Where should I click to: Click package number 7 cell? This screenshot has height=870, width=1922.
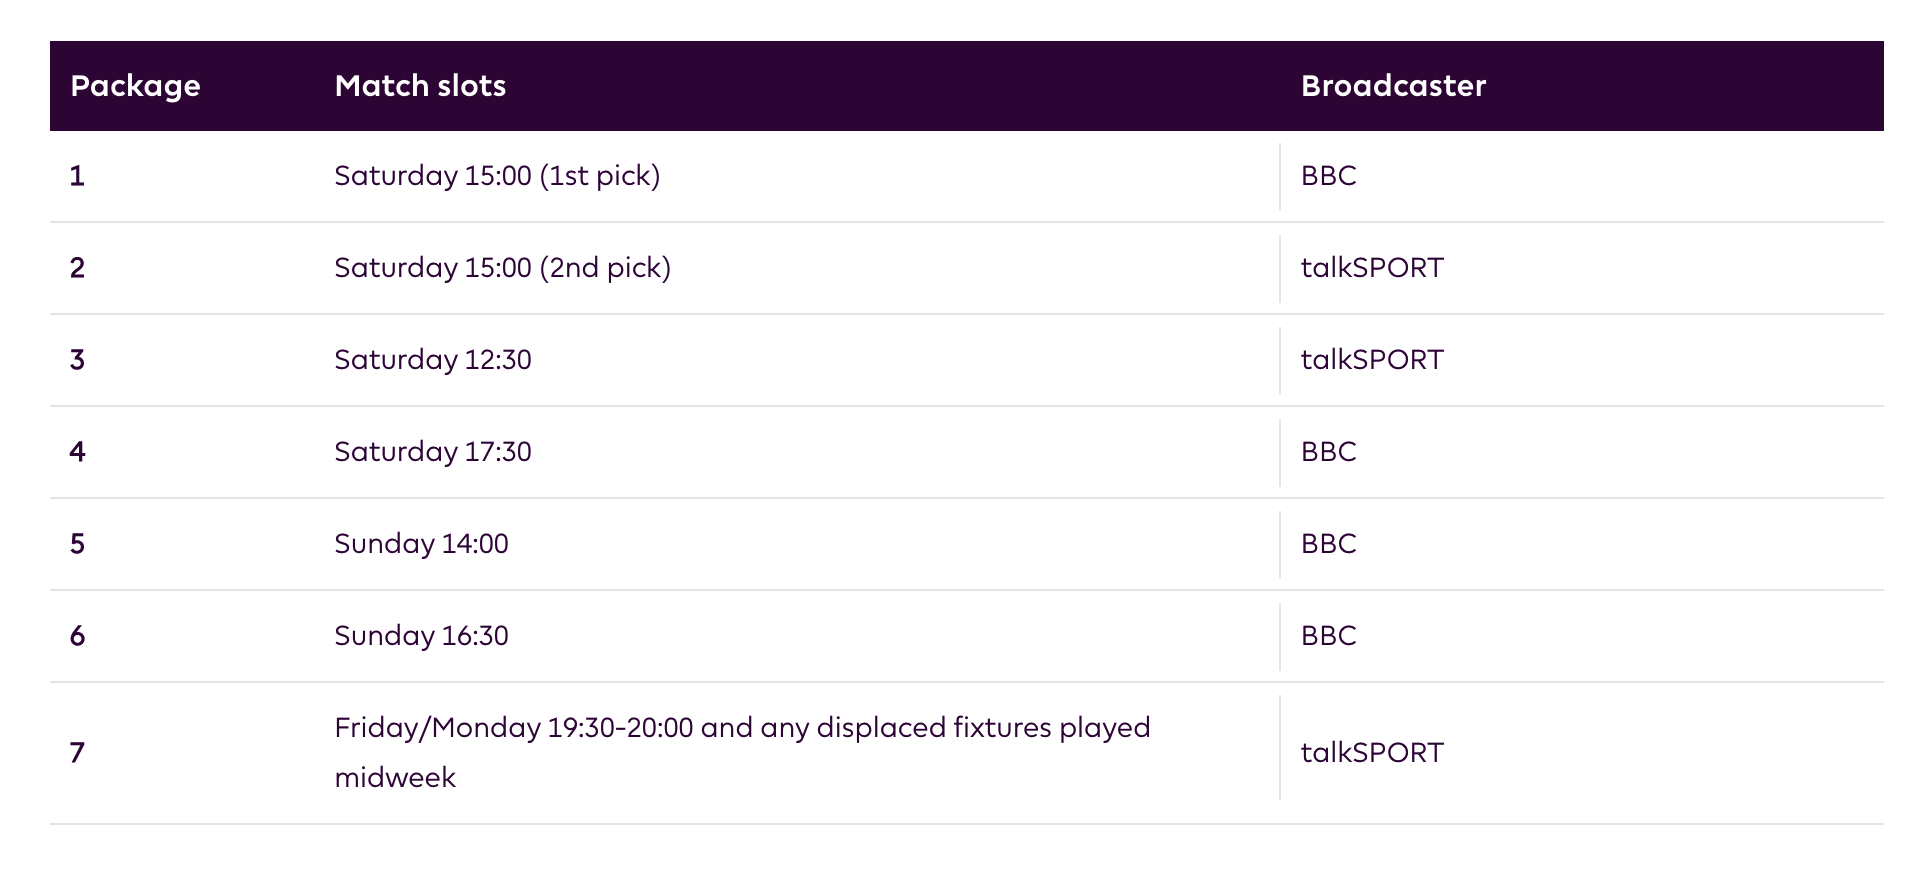77,753
